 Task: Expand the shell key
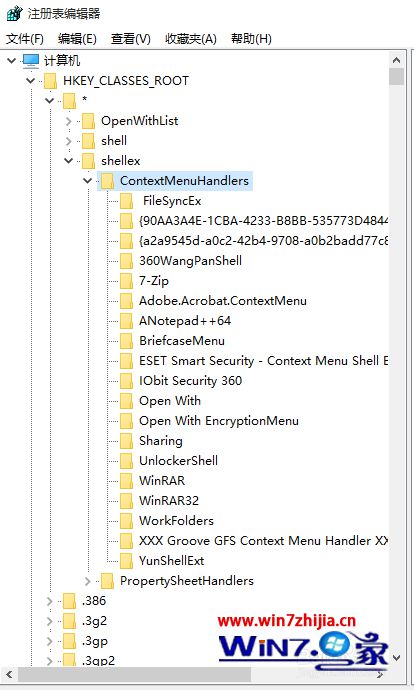(x=69, y=141)
